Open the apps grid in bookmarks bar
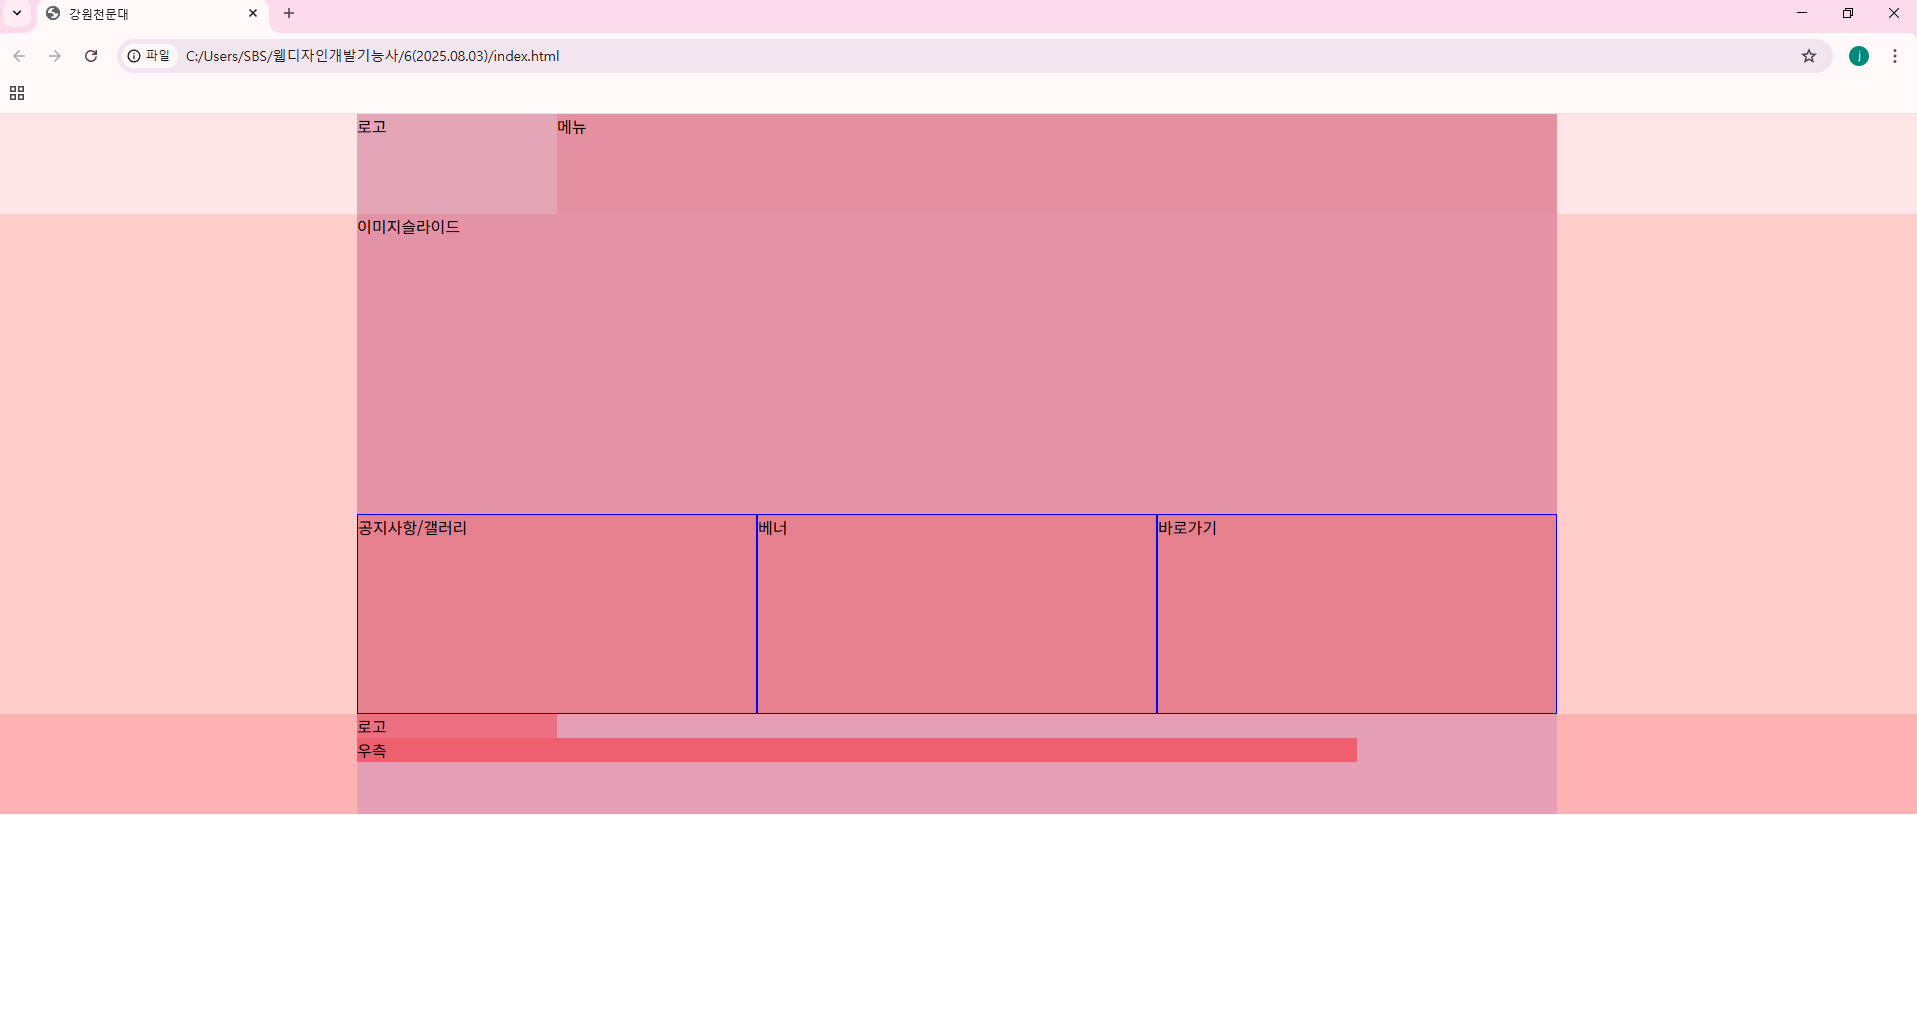This screenshot has height=1017, width=1917. (x=17, y=93)
